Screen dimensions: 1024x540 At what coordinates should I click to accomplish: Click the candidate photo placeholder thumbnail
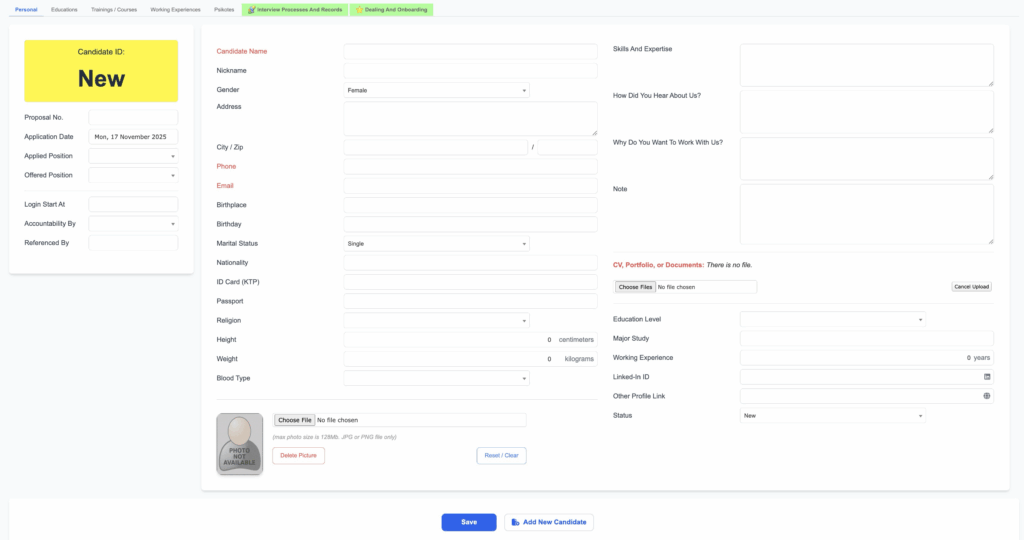240,443
